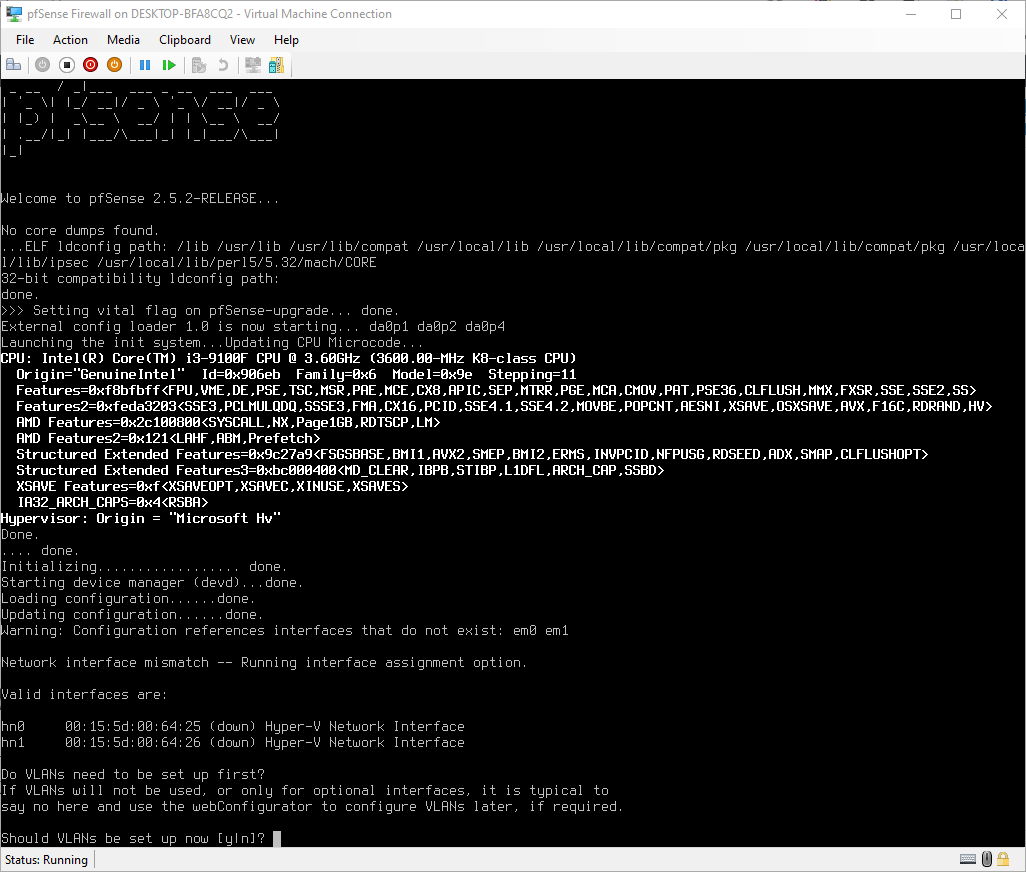Viewport: 1026px width, 872px height.
Task: Send Ctrl+Alt+Delete using the keyboard keys icon
Action: click(14, 65)
